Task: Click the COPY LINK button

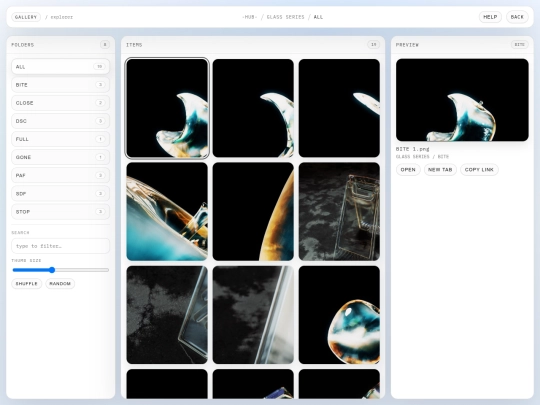Action: pos(479,169)
